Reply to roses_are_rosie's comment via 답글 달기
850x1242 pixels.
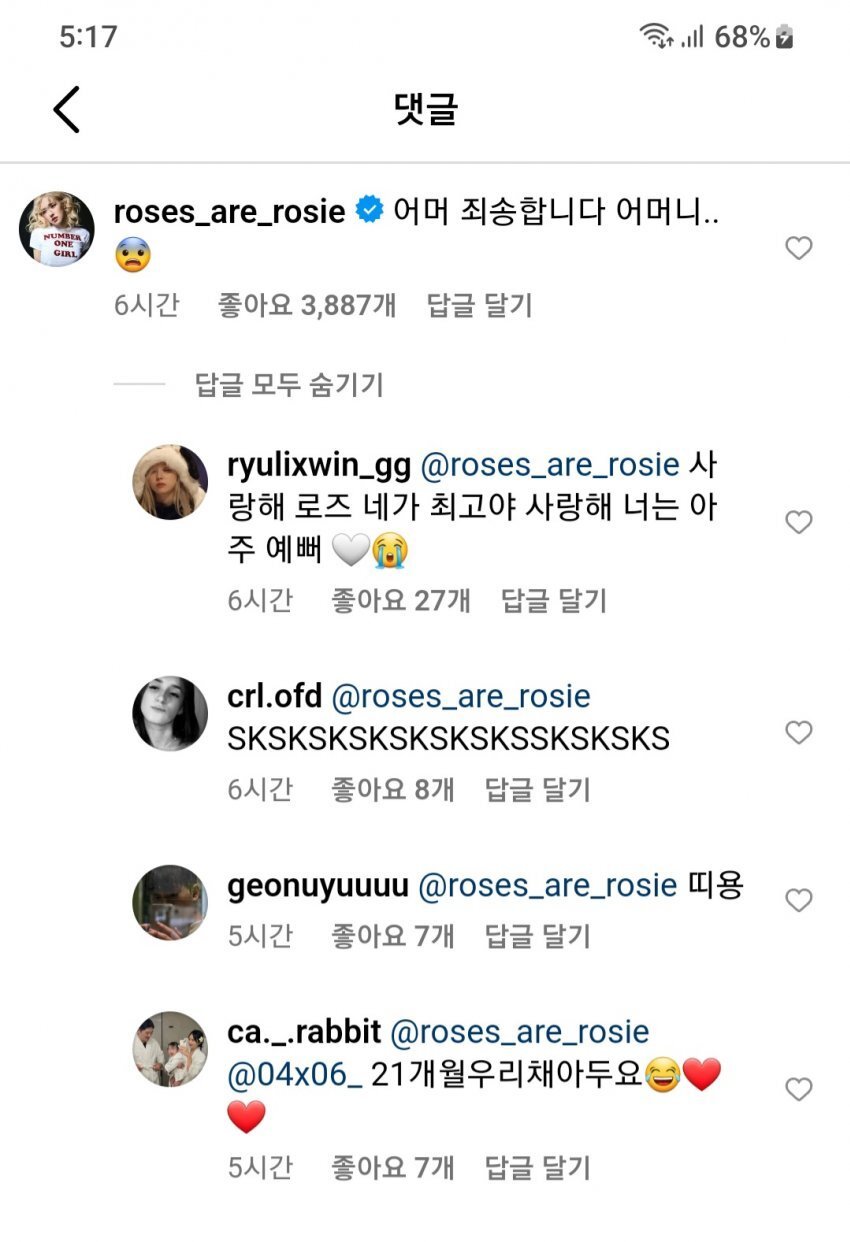[479, 305]
